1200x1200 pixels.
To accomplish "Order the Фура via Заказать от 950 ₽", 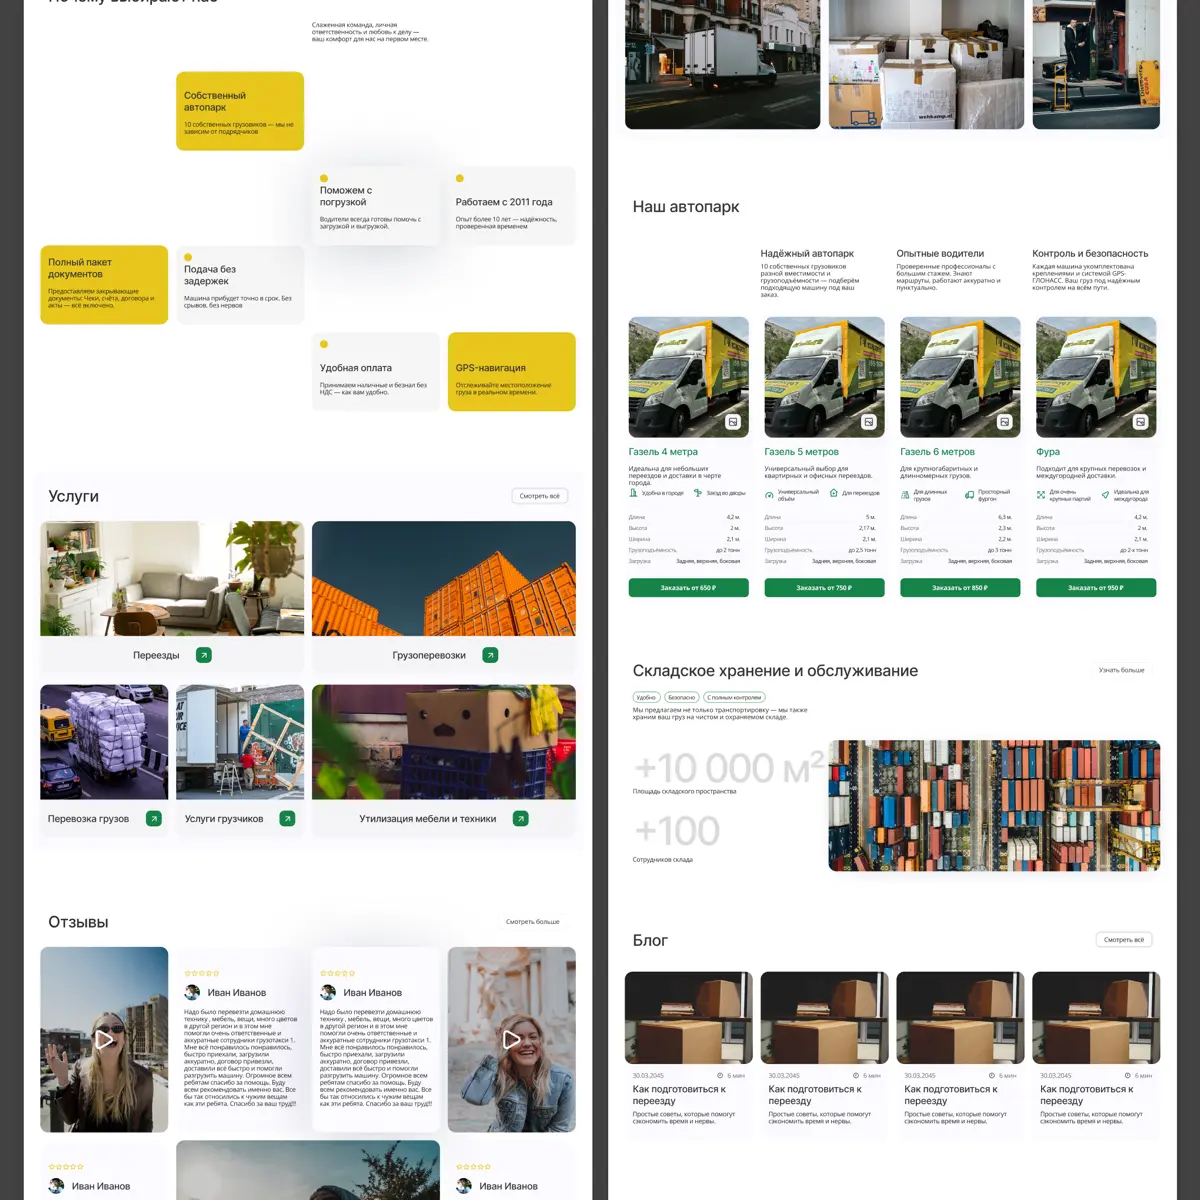I will [1096, 588].
